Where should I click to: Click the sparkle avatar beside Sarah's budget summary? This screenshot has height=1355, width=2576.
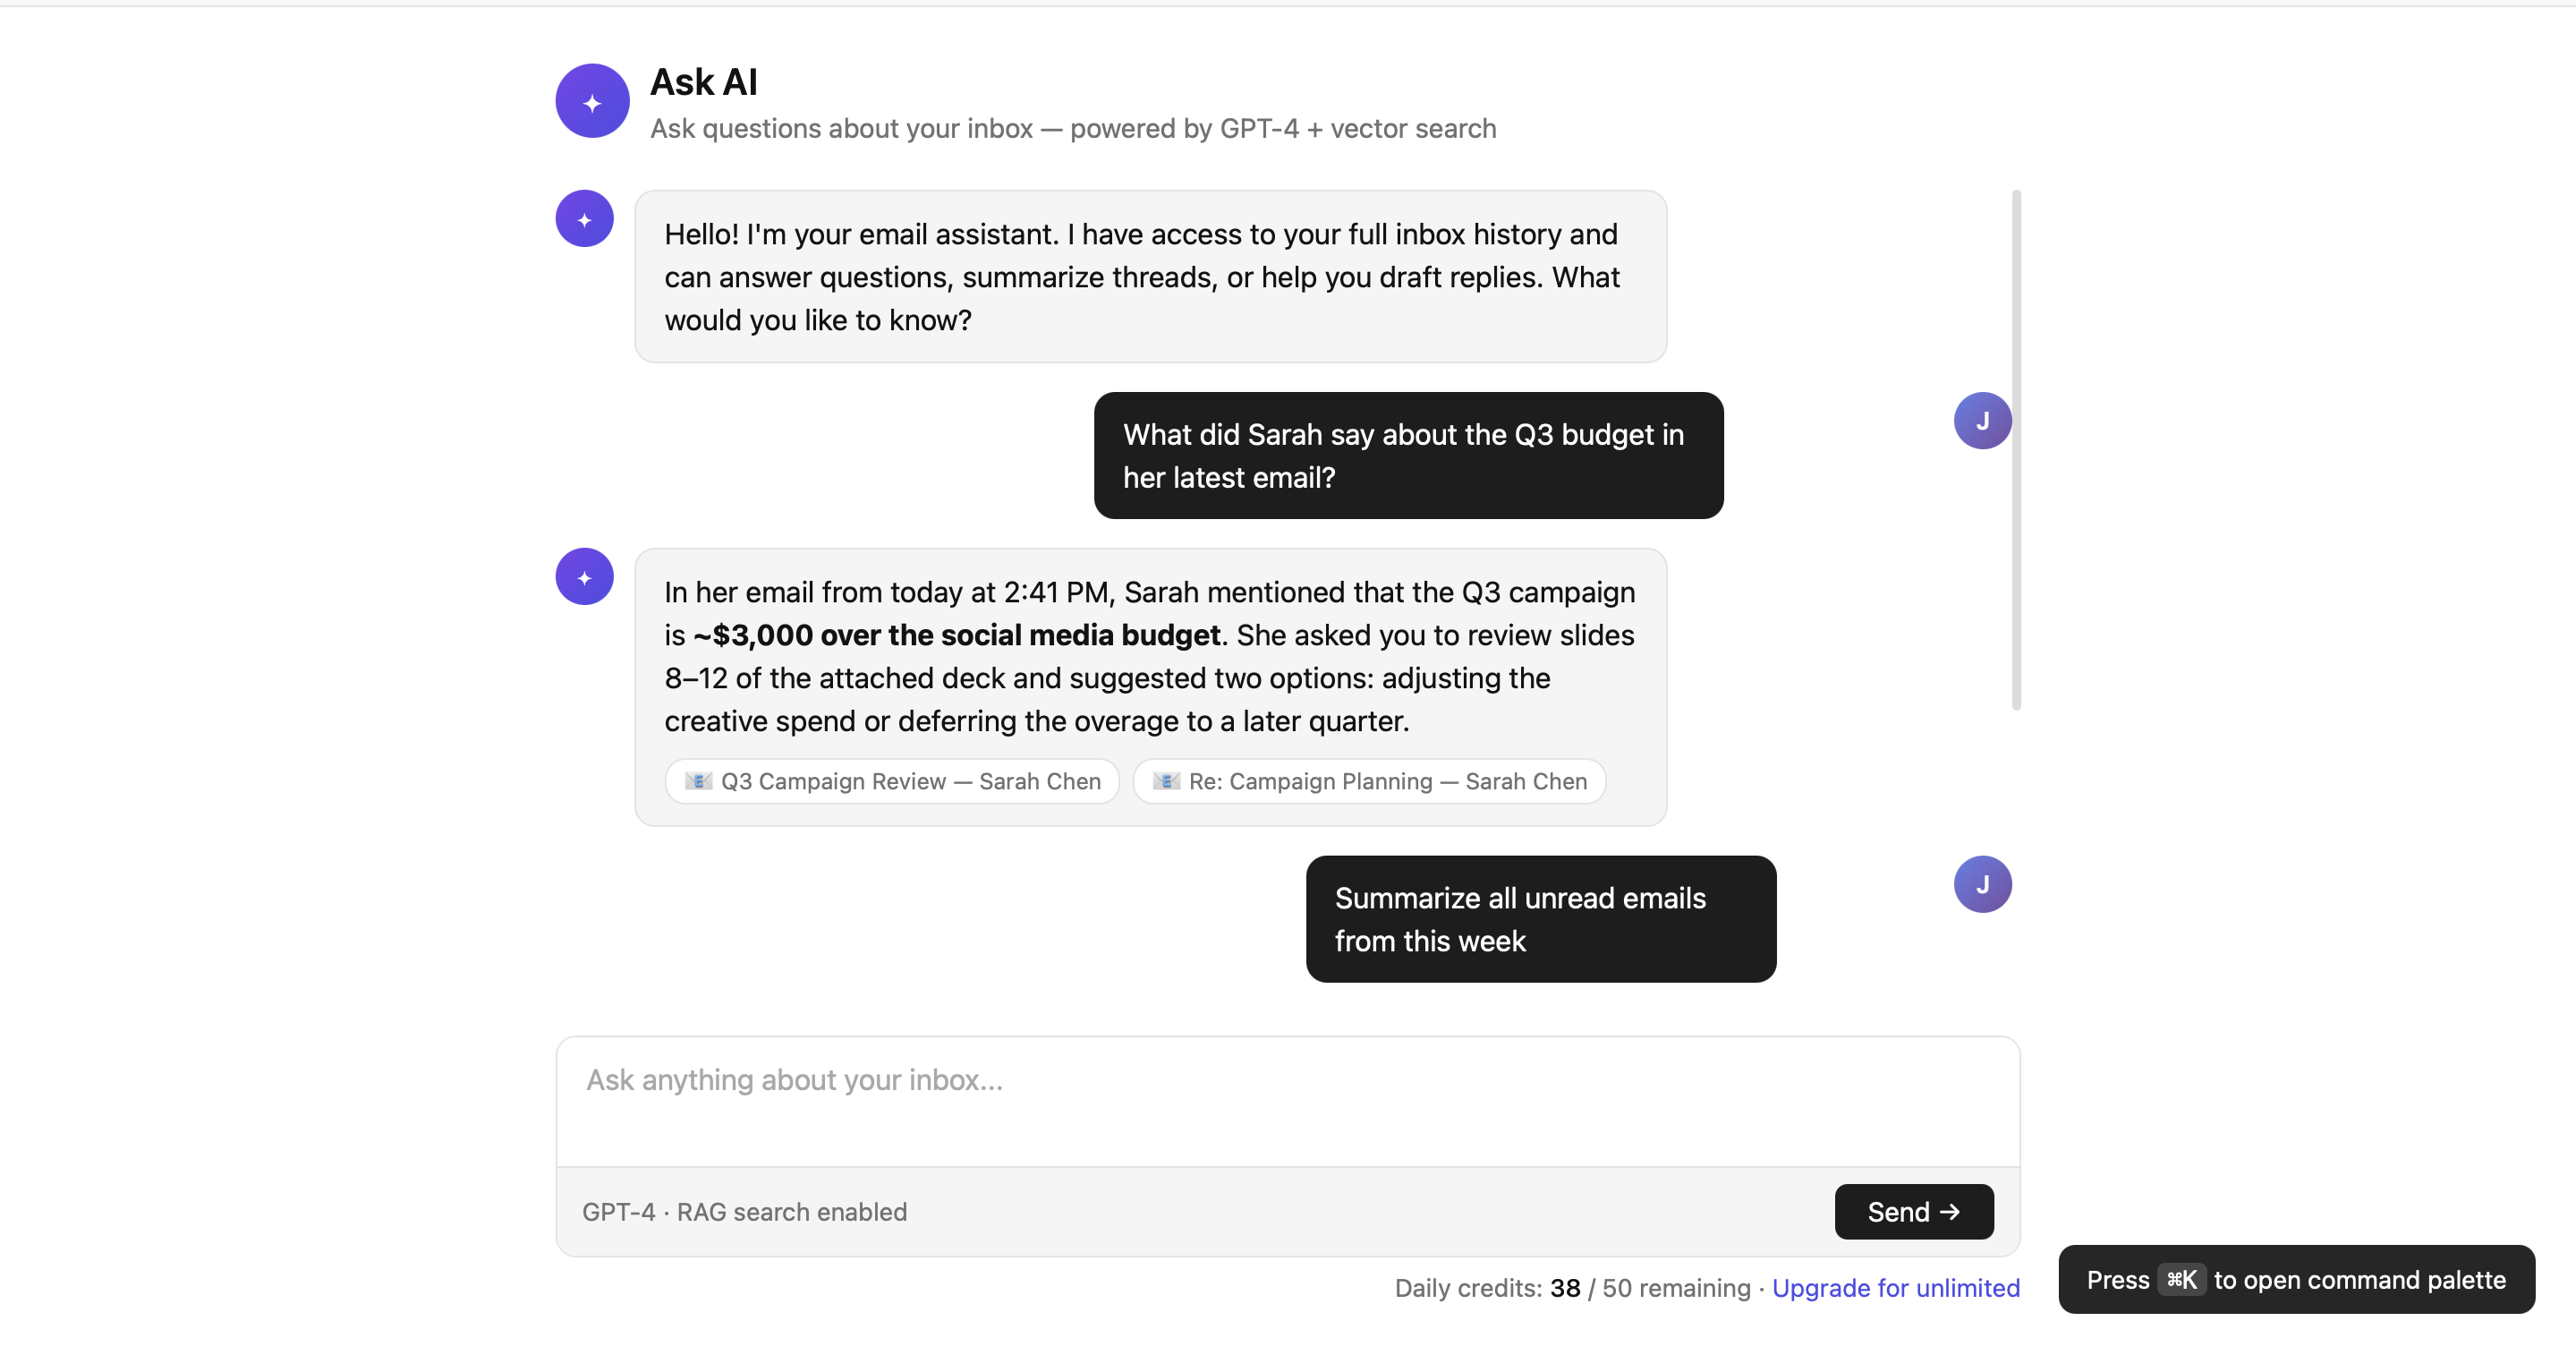pos(583,576)
